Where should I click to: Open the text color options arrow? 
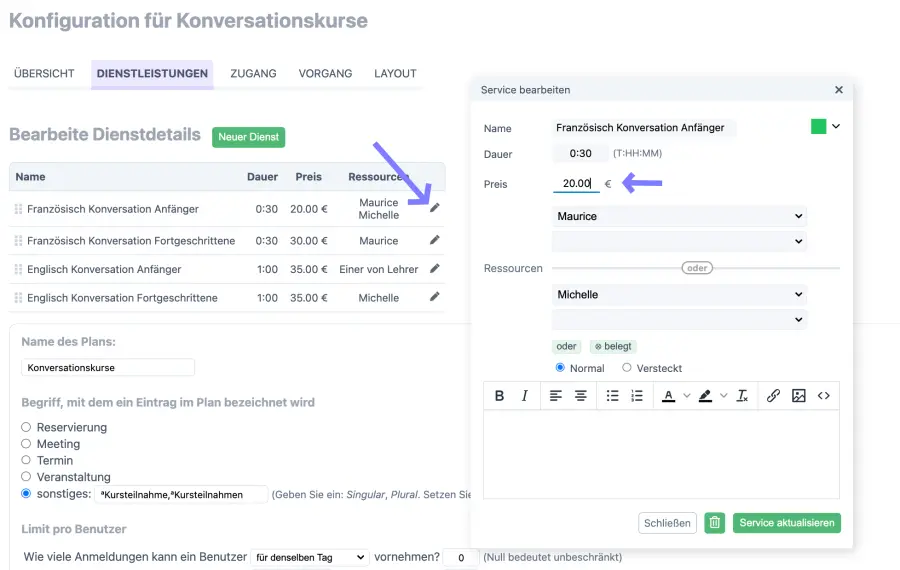[x=686, y=395]
